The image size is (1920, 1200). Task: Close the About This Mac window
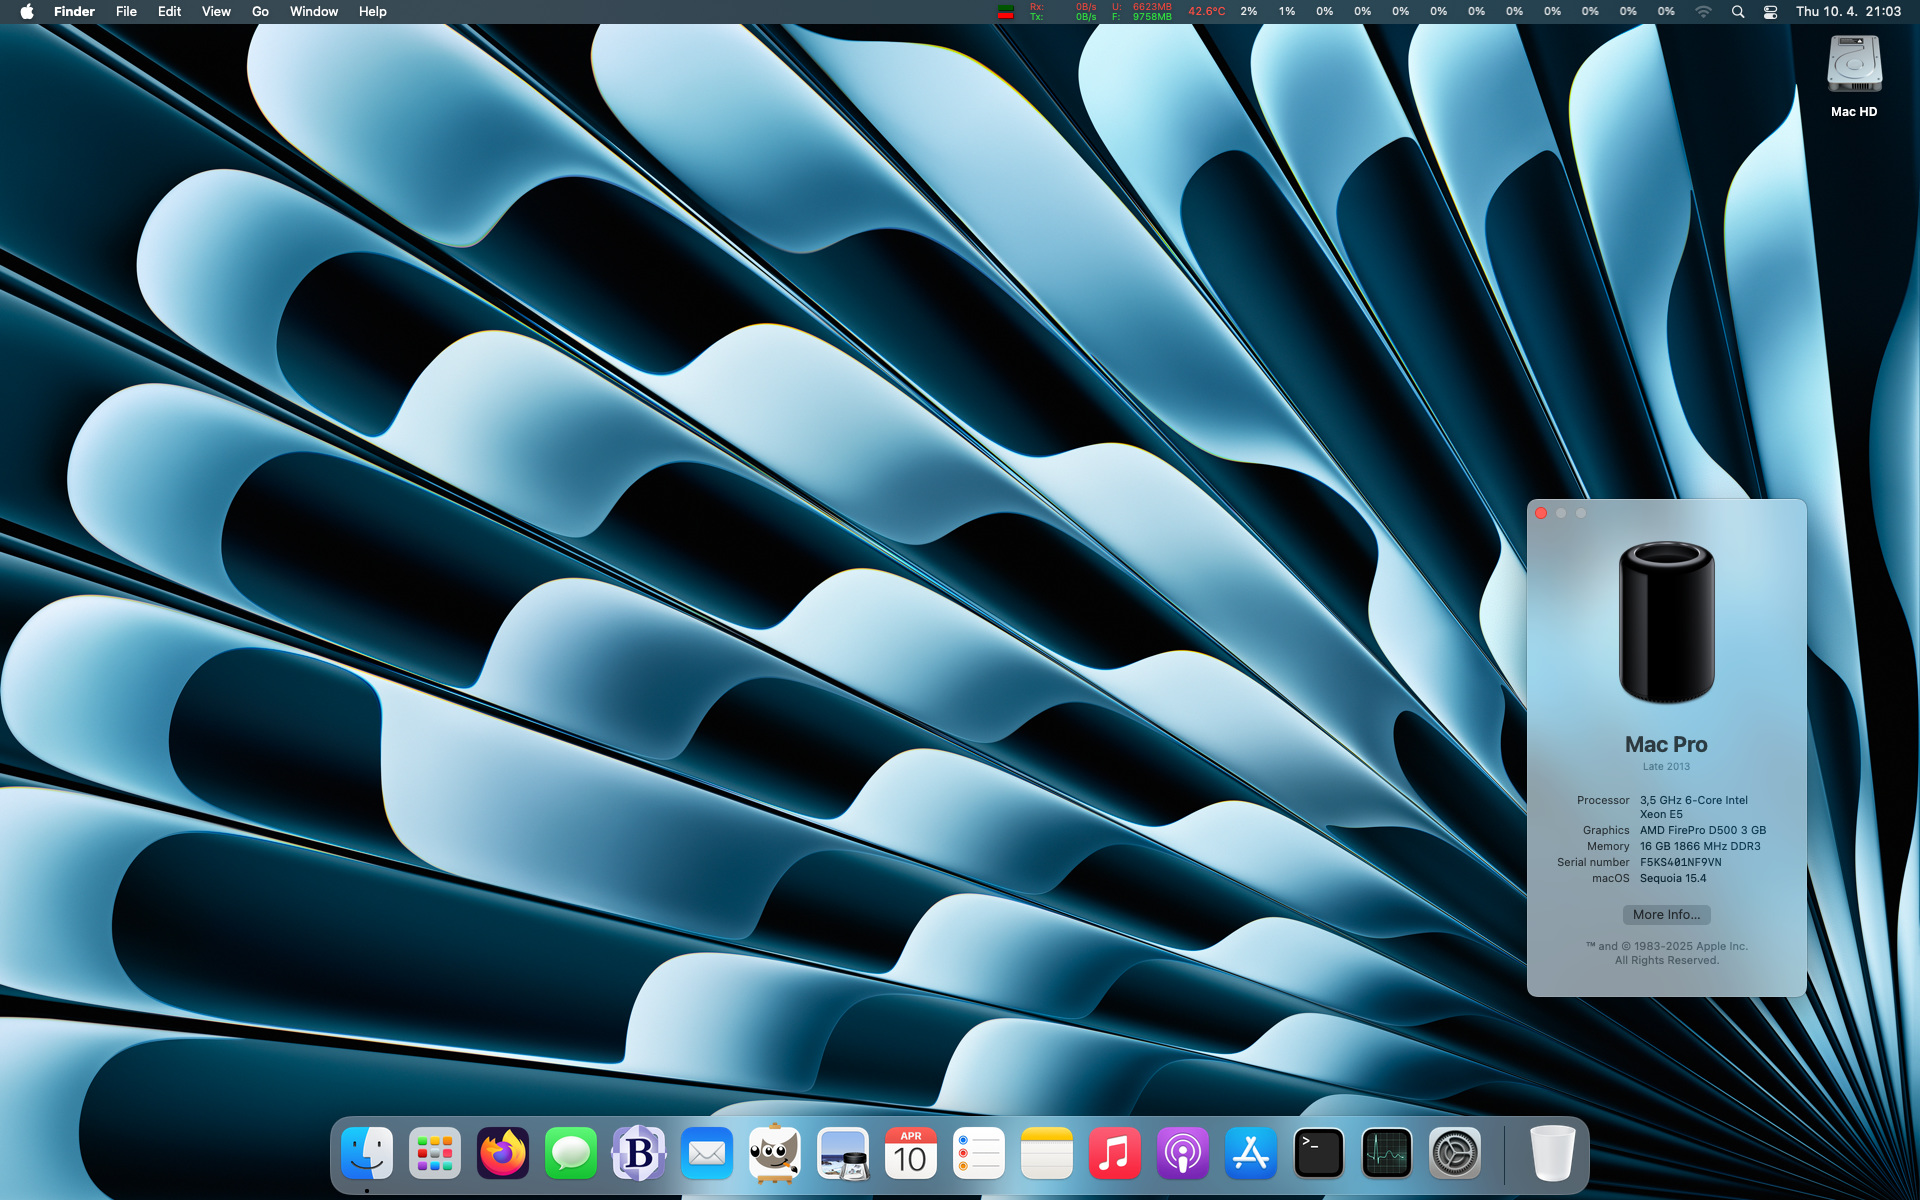click(1541, 513)
